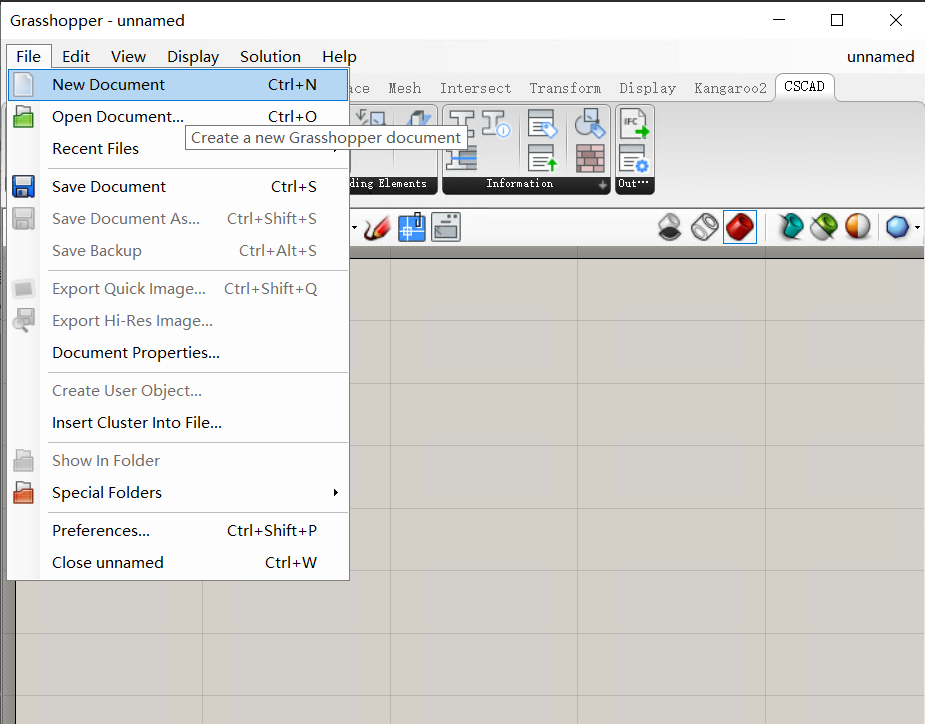Click the blue floppy Save Document icon
Viewport: 925px width, 724px height.
coord(24,186)
